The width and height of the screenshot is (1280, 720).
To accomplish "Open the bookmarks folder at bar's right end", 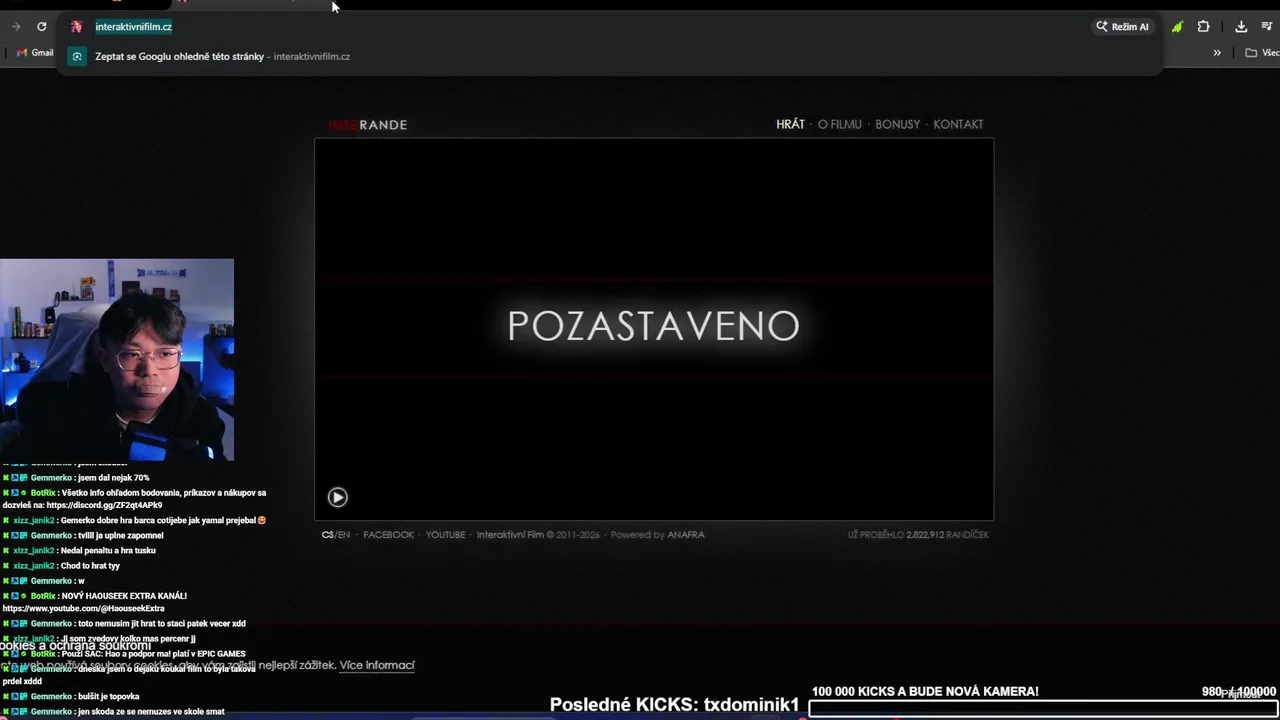I will pyautogui.click(x=1262, y=53).
